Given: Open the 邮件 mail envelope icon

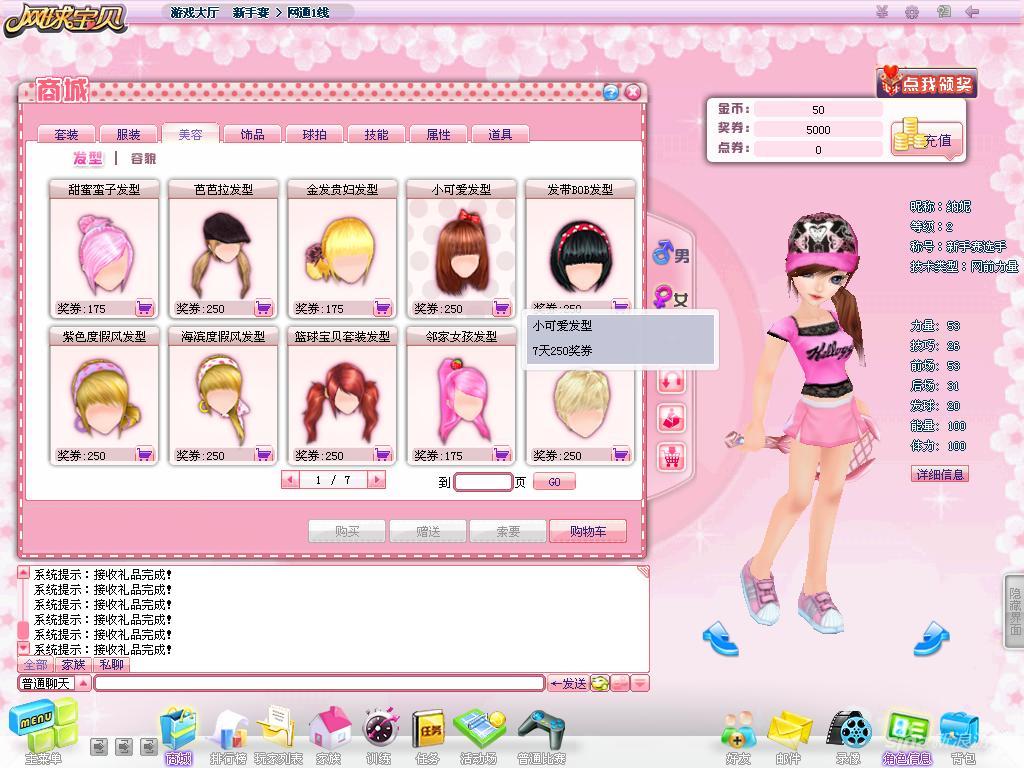Looking at the screenshot, I should pyautogui.click(x=789, y=736).
